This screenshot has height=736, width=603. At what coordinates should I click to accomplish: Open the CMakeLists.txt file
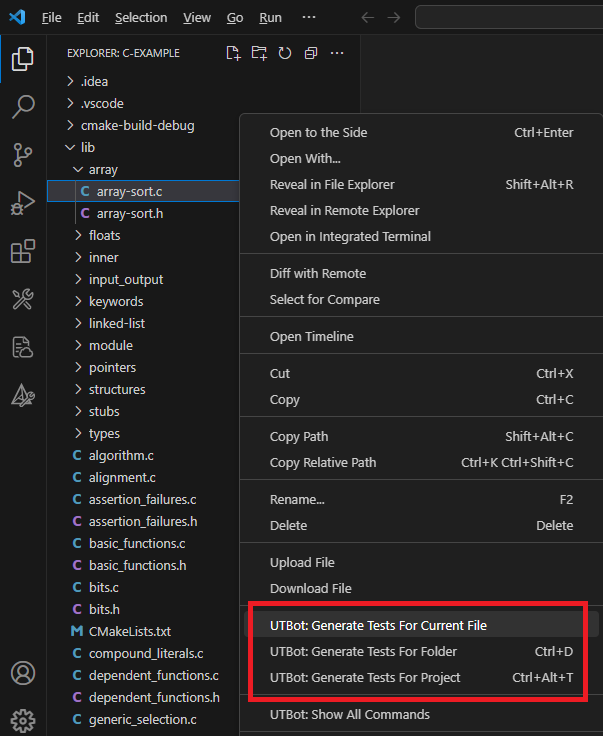129,631
